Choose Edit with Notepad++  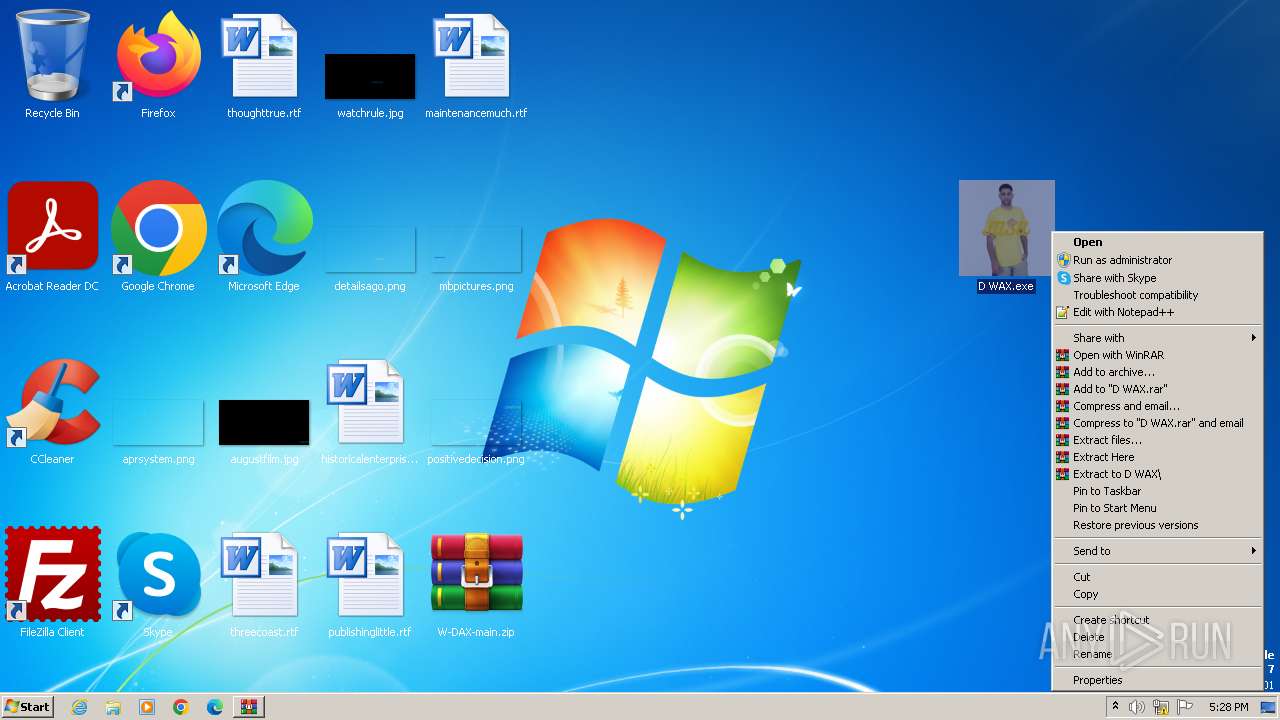click(x=1158, y=312)
